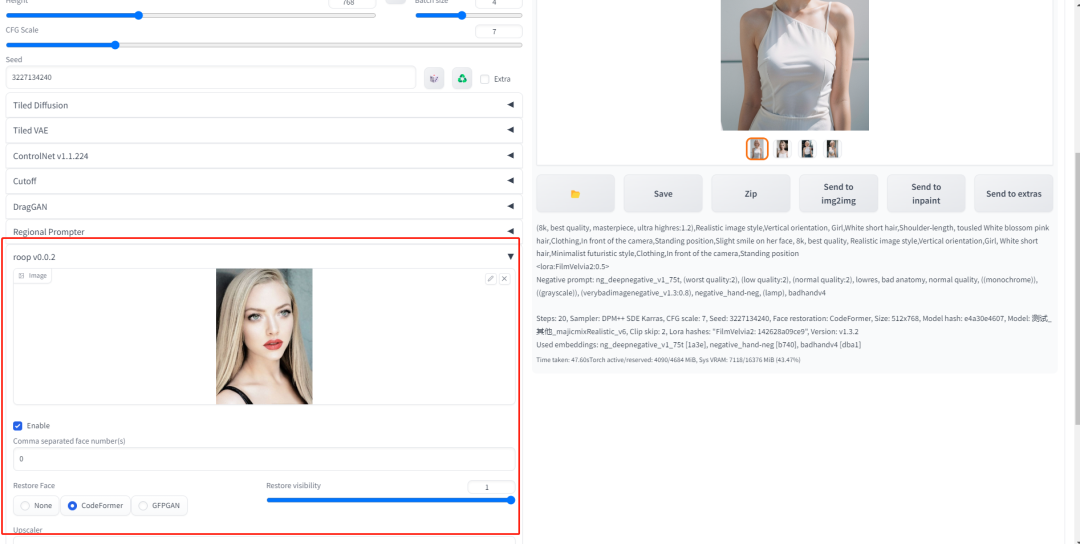Select the fourth result thumbnail
This screenshot has width=1080, height=544.
(x=832, y=149)
